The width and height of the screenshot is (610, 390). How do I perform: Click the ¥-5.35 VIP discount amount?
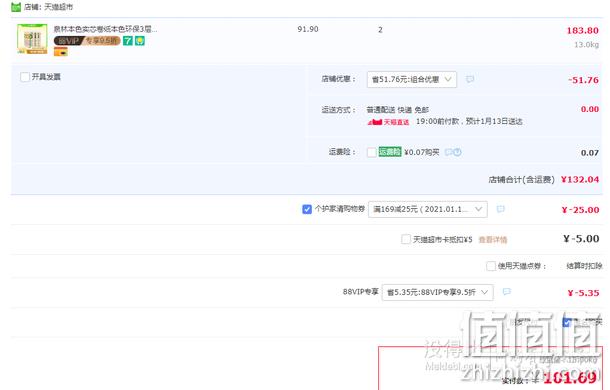pos(583,293)
